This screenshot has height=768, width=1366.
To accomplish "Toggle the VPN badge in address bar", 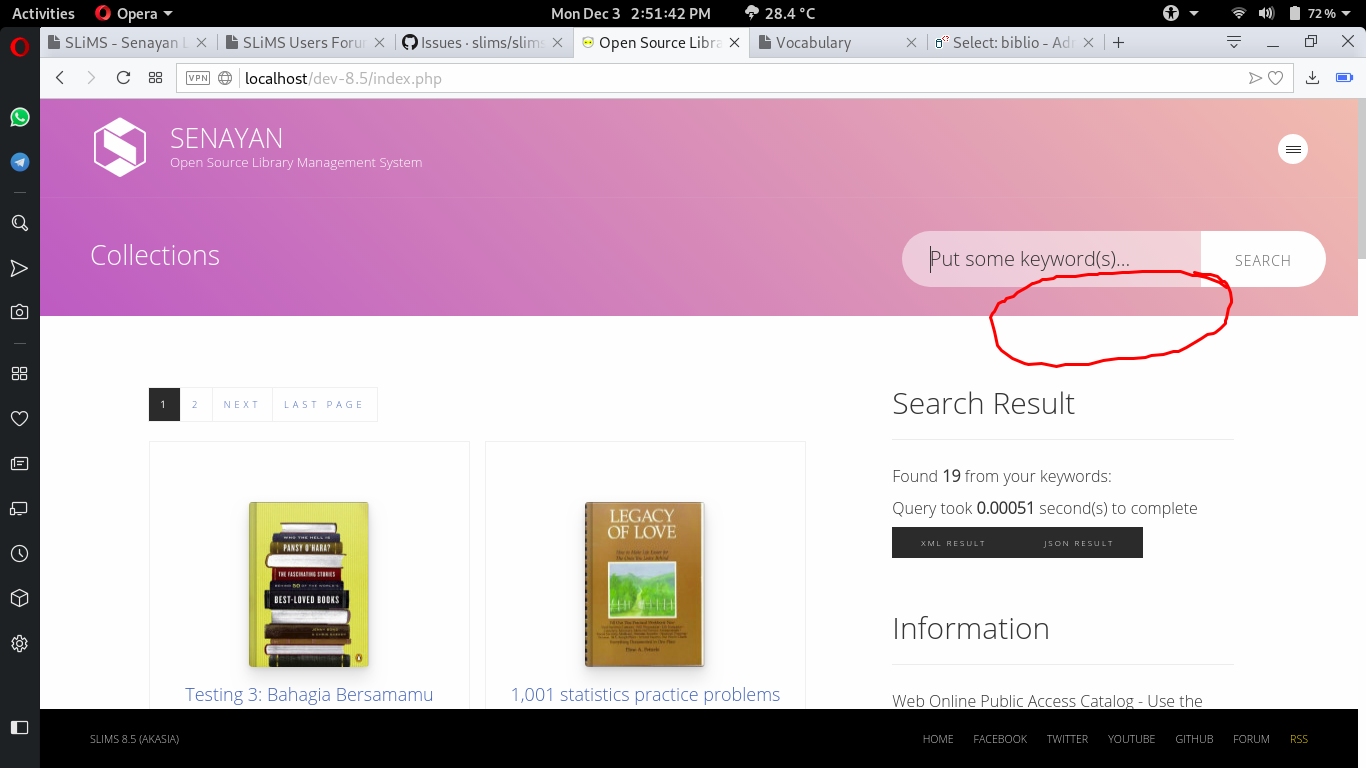I will coord(198,78).
